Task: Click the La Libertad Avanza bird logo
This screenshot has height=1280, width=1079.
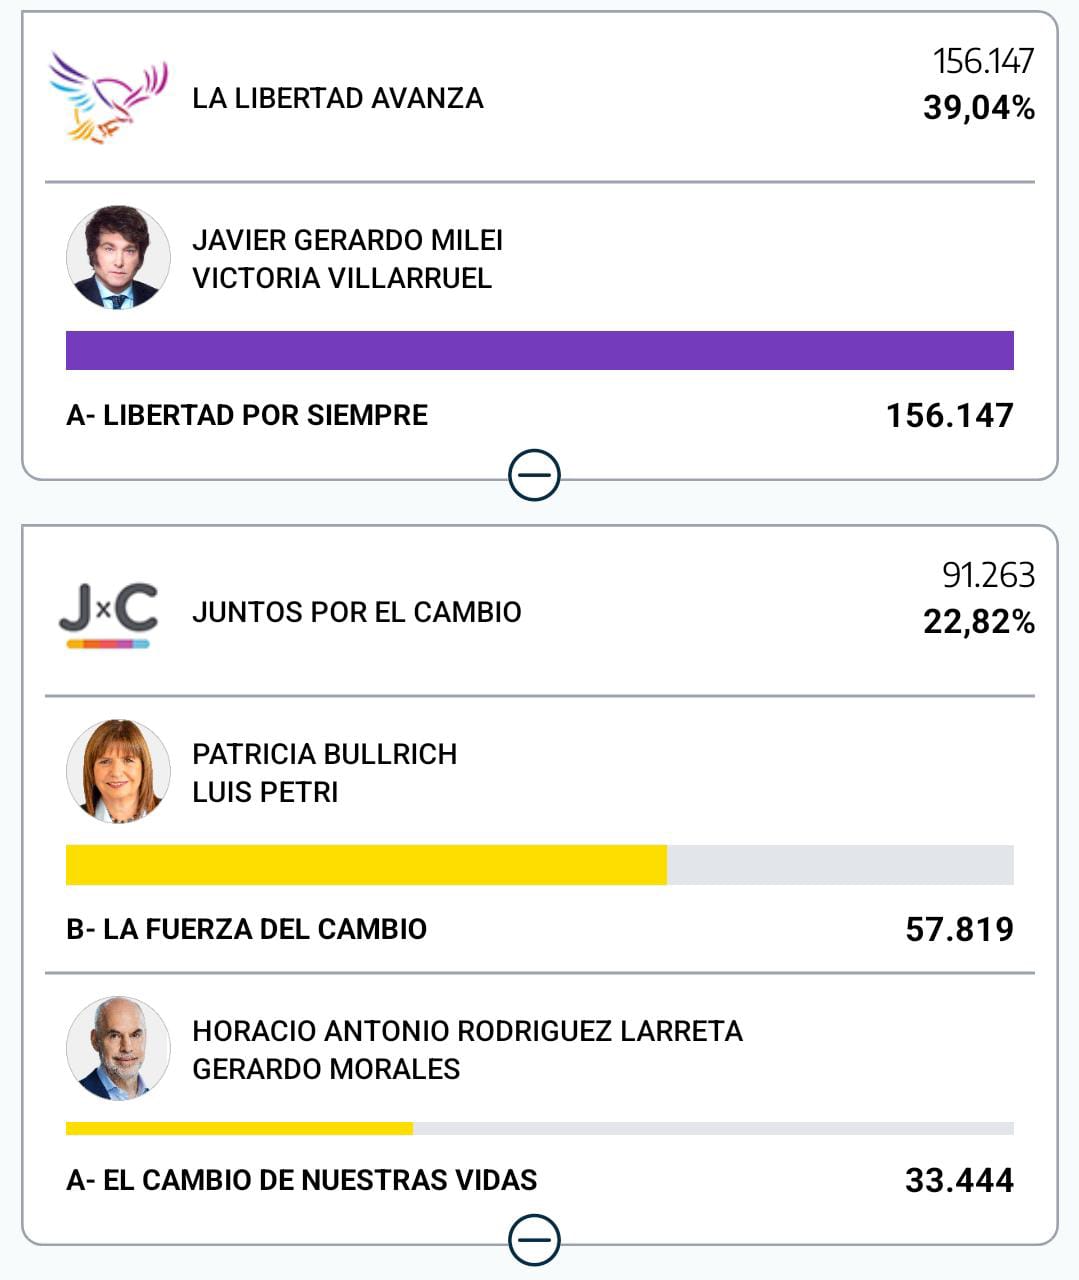Action: (x=108, y=98)
